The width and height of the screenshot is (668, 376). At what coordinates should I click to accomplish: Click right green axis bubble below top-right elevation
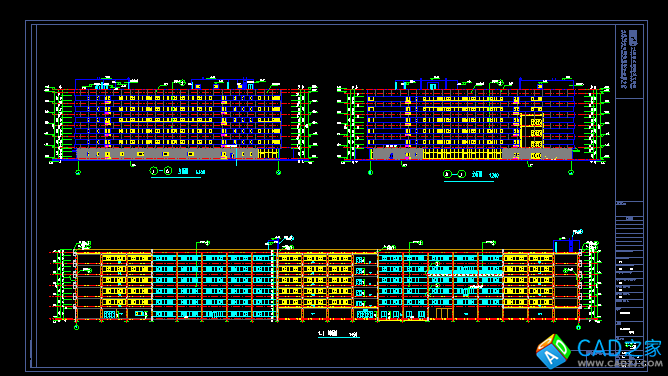point(571,172)
